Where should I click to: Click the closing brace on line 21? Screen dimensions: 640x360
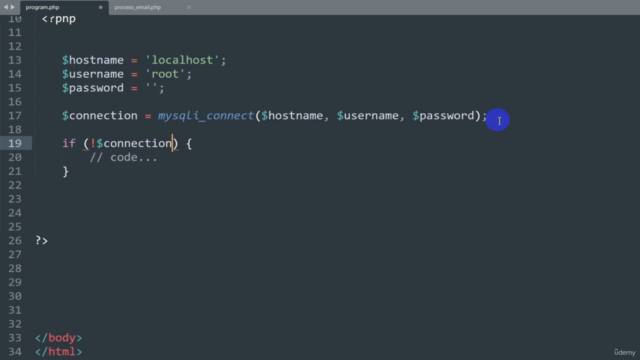click(65, 171)
